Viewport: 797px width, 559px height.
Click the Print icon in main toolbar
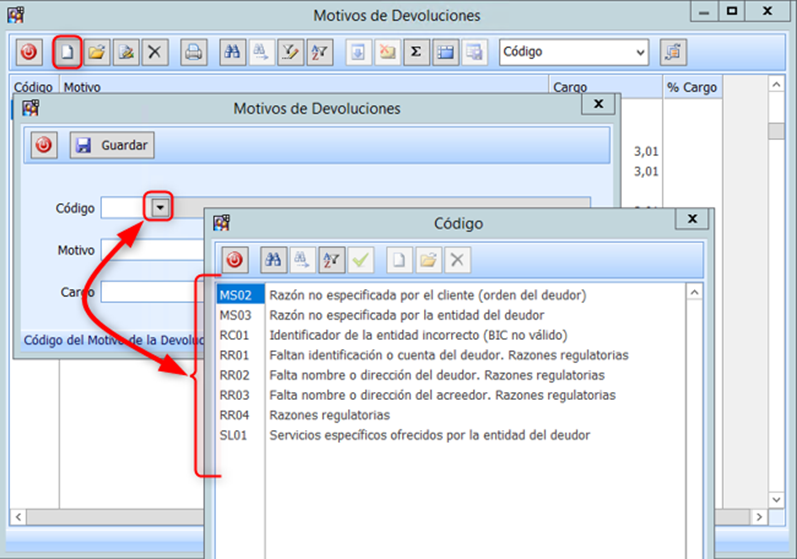(194, 51)
